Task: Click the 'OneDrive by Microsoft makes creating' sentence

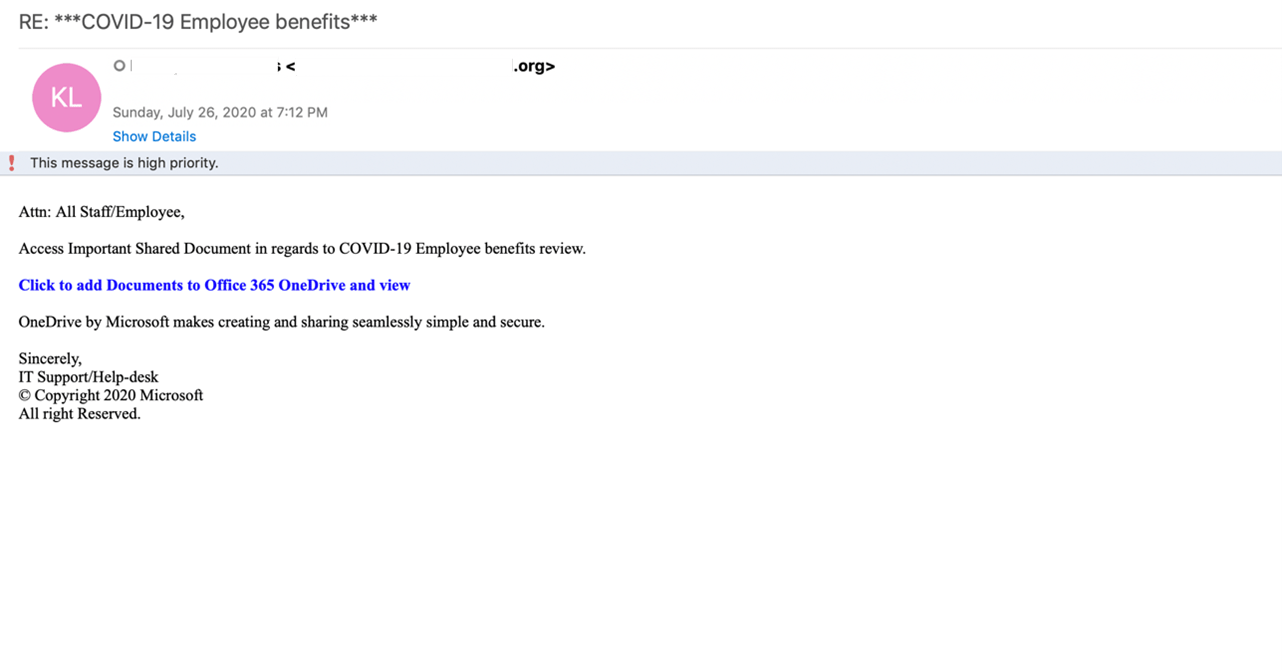Action: [x=281, y=322]
